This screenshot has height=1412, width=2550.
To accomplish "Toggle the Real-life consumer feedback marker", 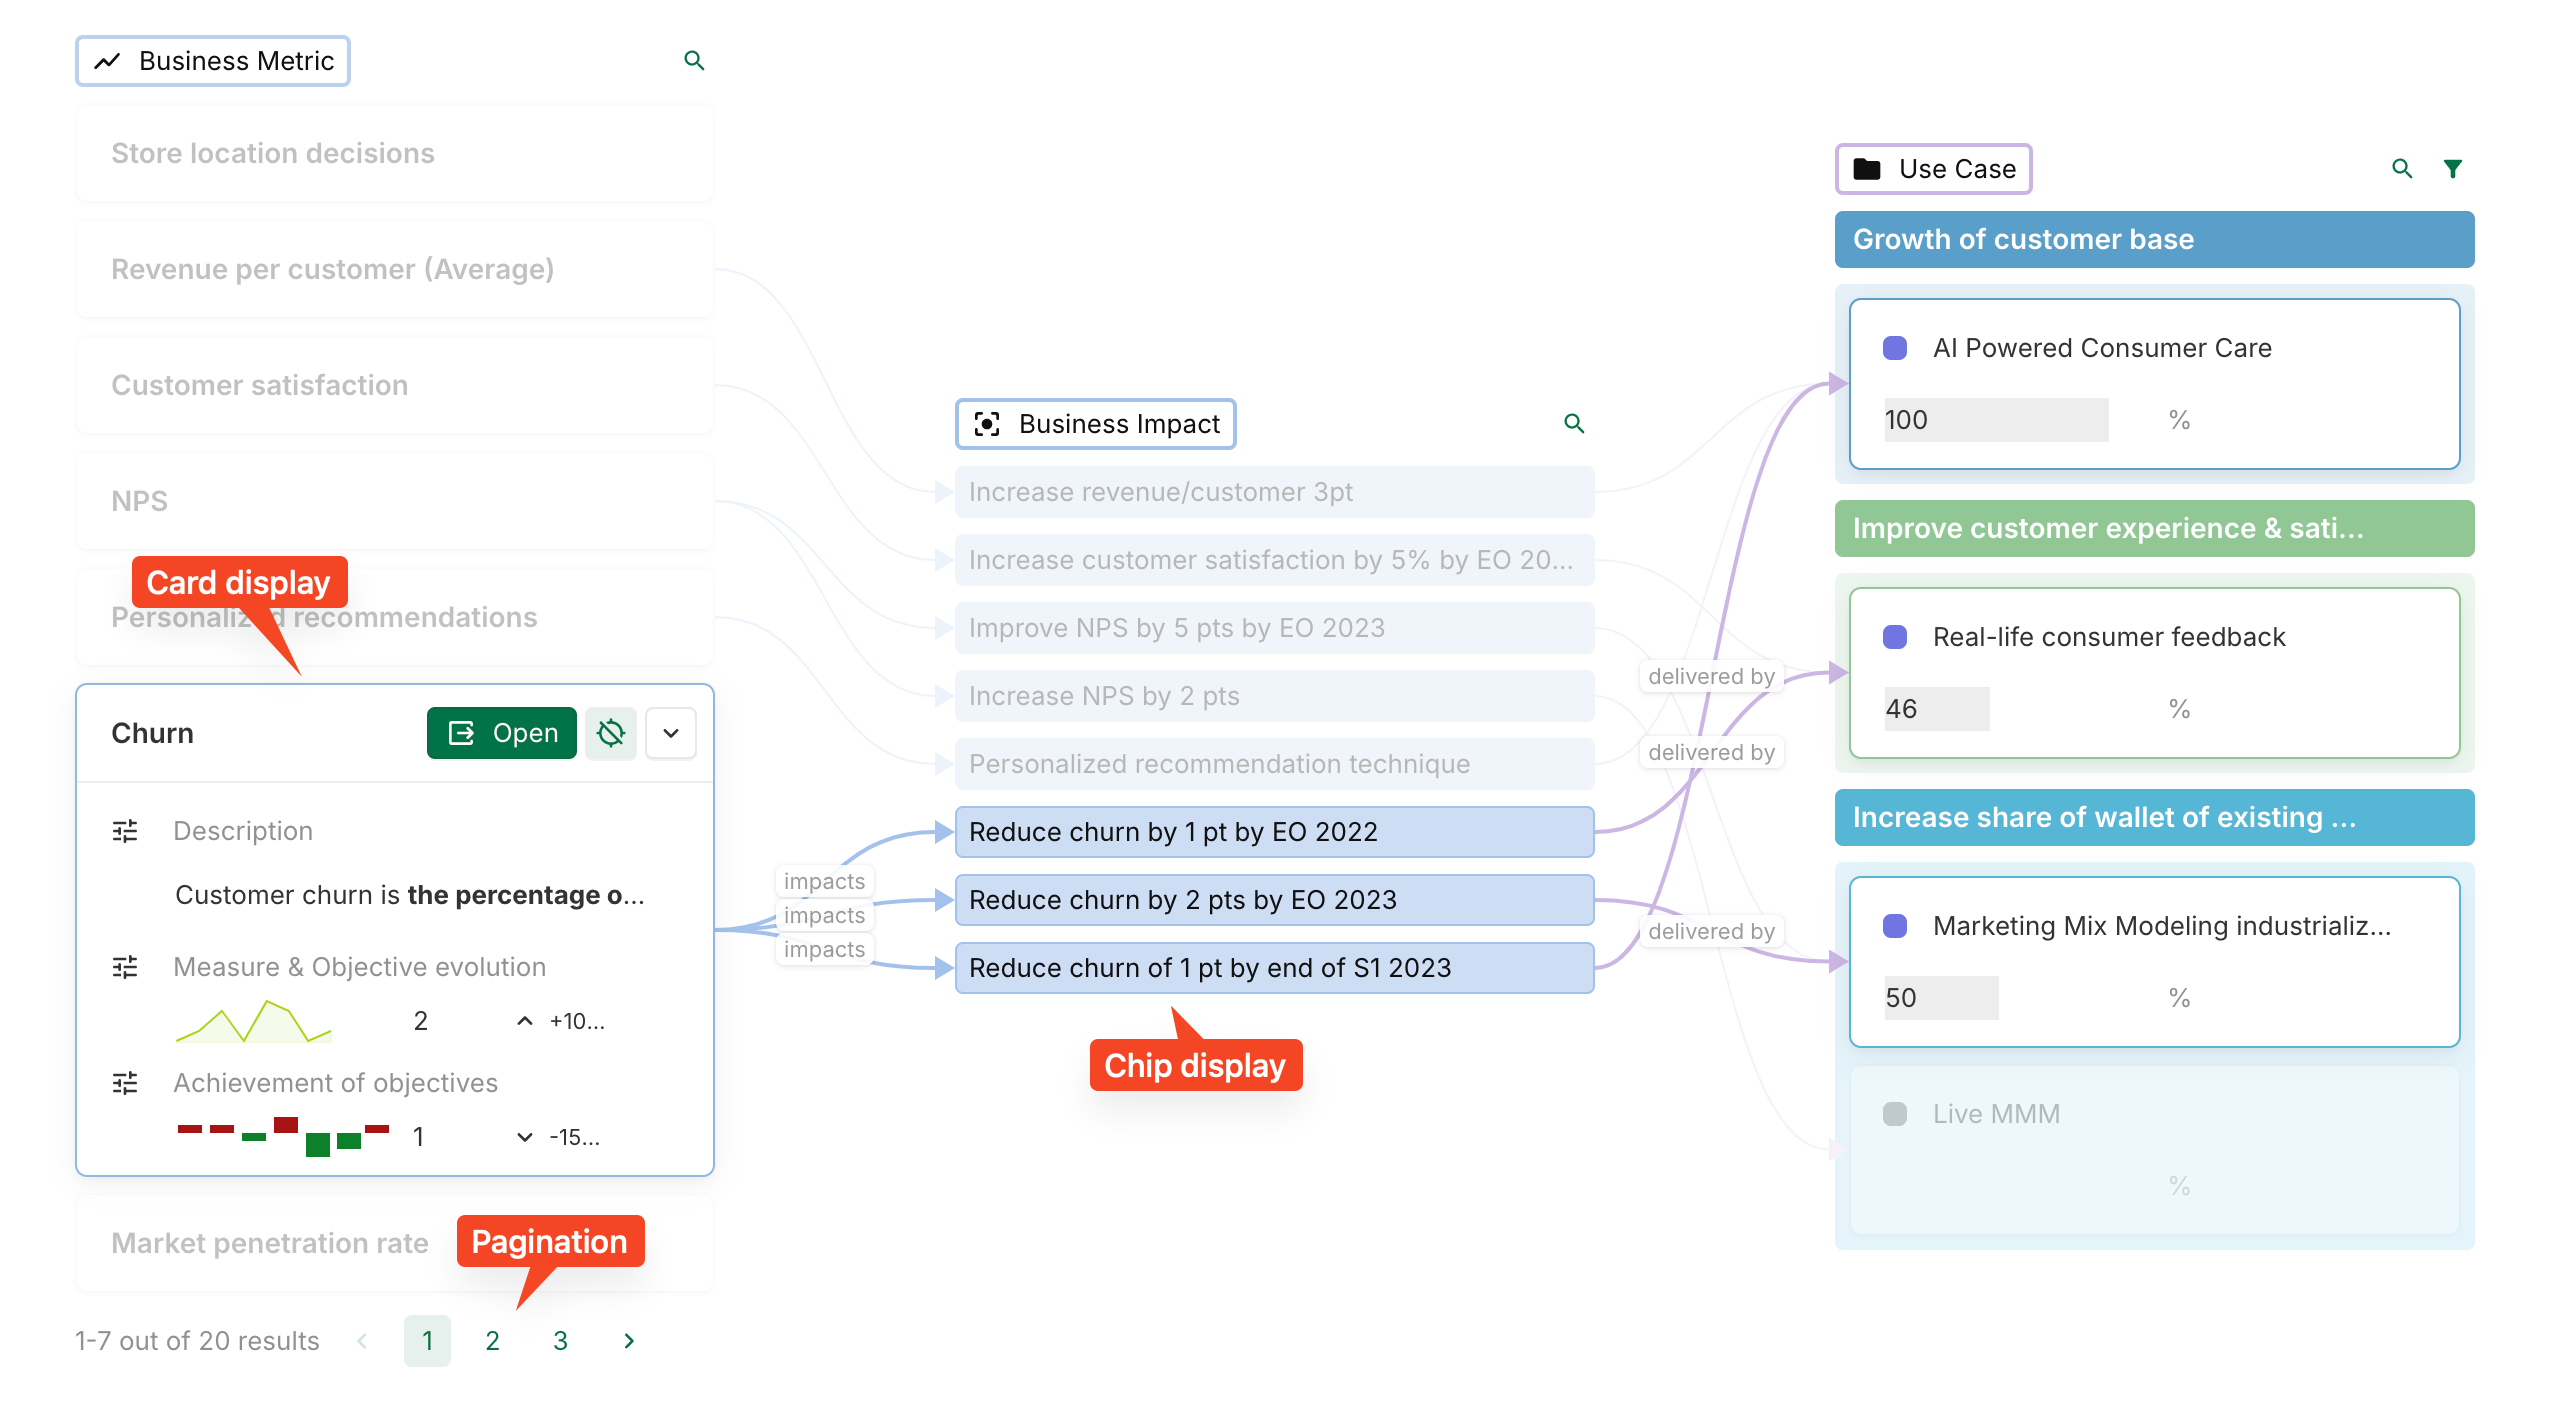I will click(1894, 637).
